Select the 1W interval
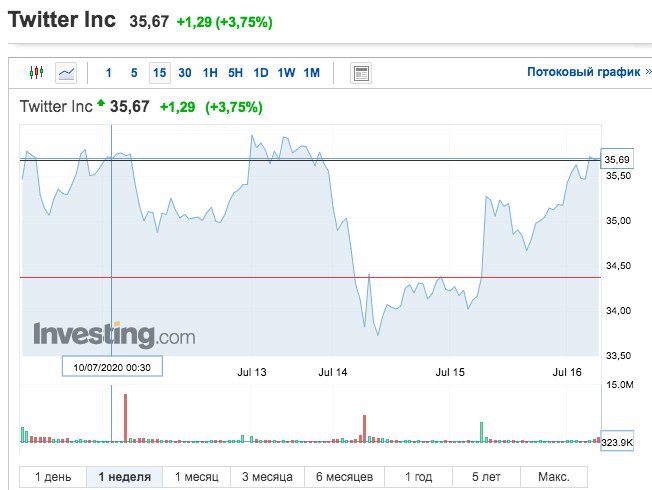Viewport: 652px width, 490px height. coord(286,72)
